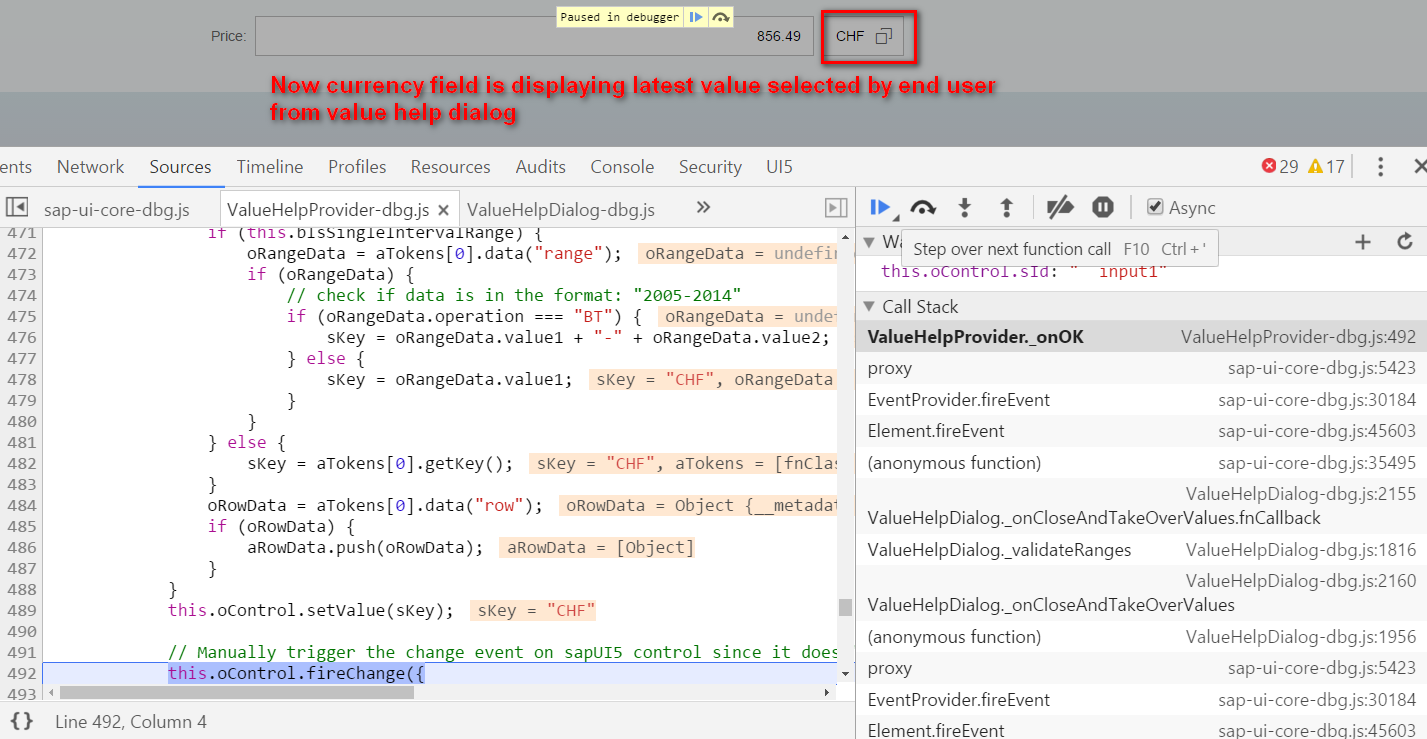Pretty print the source code

(21, 721)
